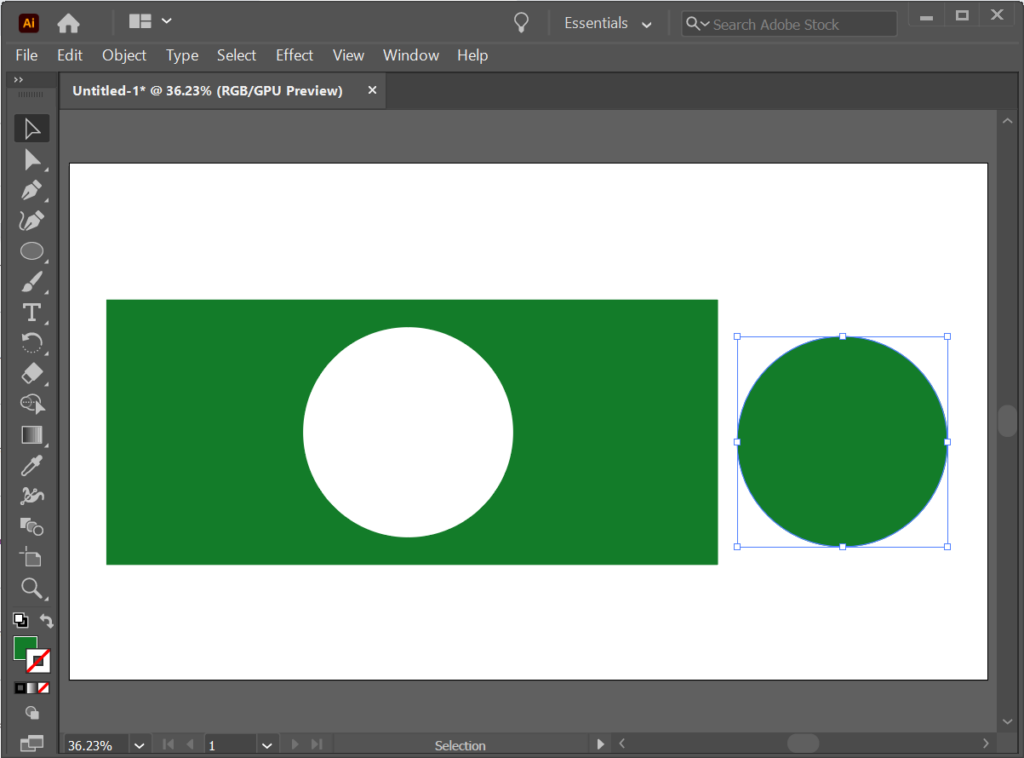This screenshot has width=1024, height=758.
Task: Switch to the Untitled-1 document tab
Action: click(210, 90)
